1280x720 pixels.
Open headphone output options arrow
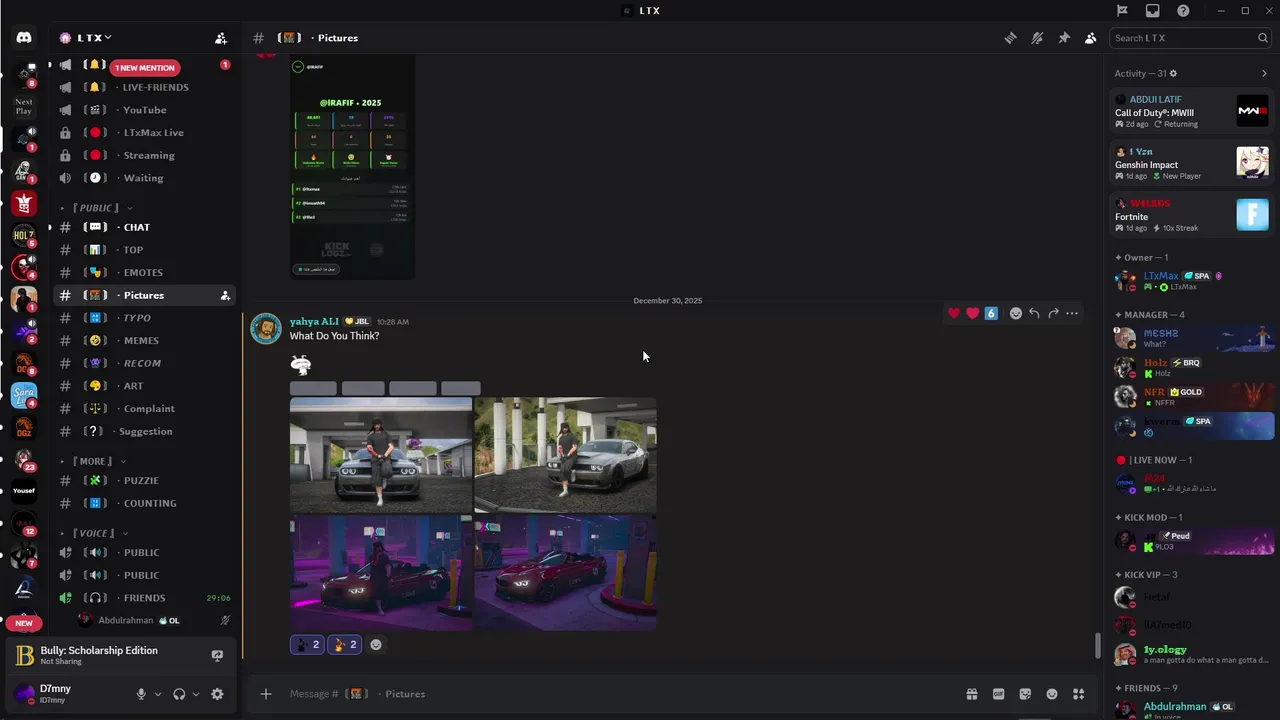point(196,694)
